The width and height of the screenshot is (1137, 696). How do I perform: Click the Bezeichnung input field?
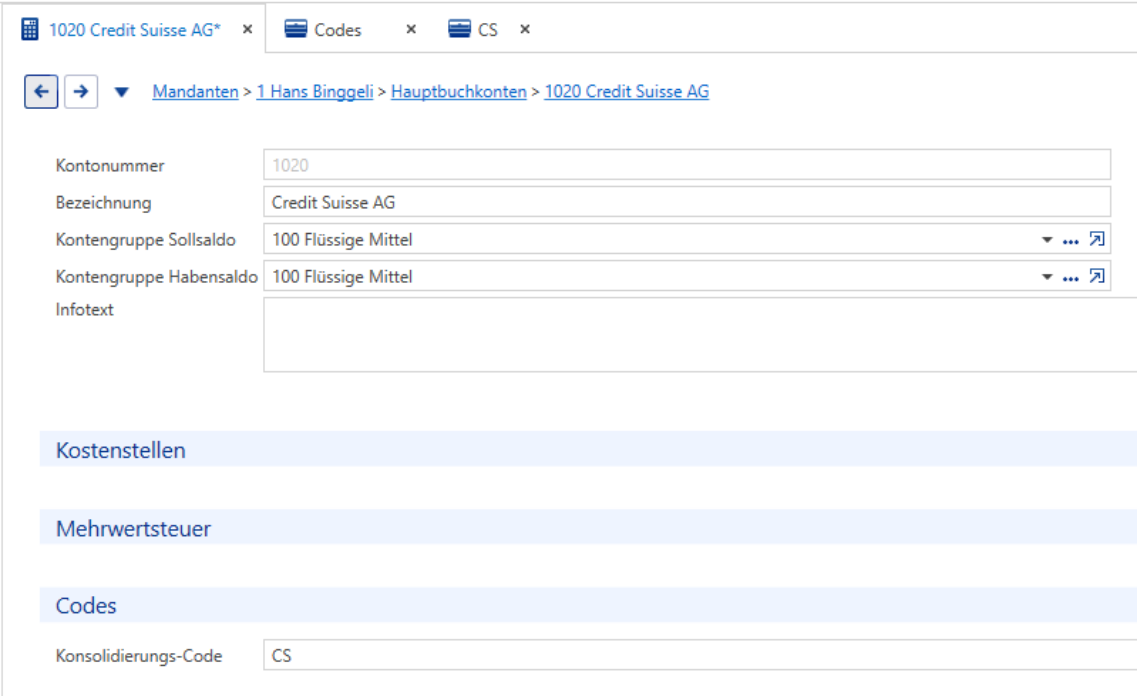click(687, 202)
